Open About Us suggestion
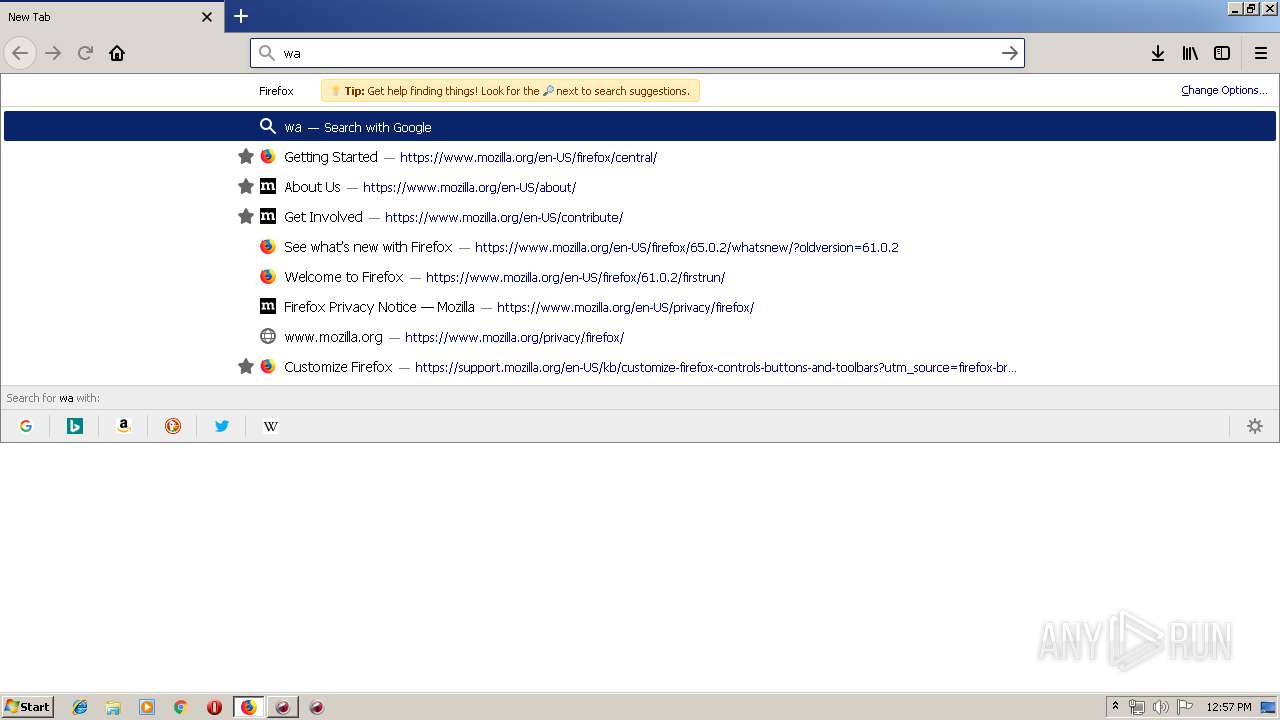Image resolution: width=1280 pixels, height=720 pixels. [640, 187]
